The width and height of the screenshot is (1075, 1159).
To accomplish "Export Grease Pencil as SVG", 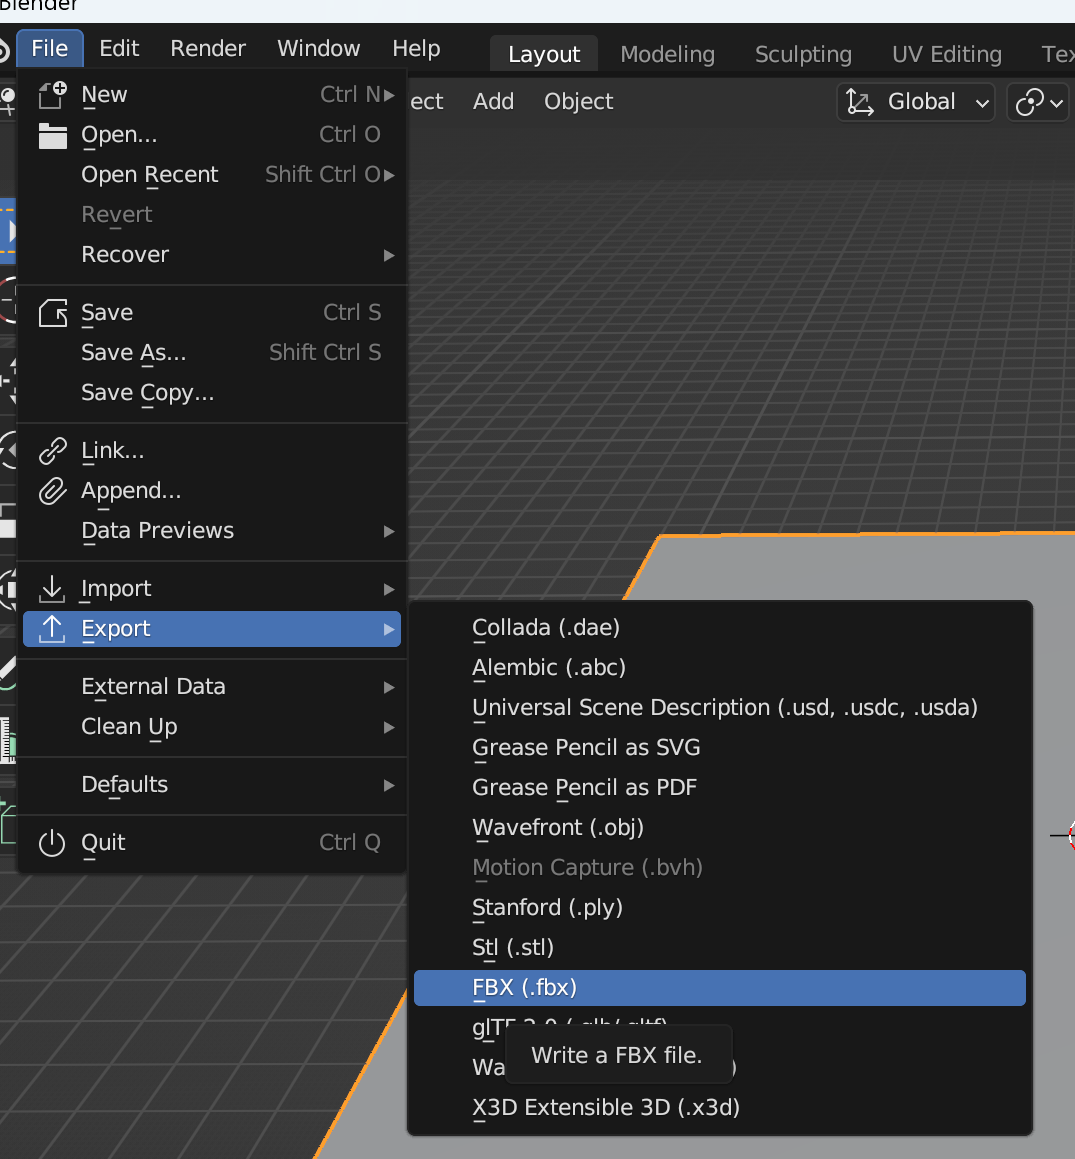I will pos(719,747).
